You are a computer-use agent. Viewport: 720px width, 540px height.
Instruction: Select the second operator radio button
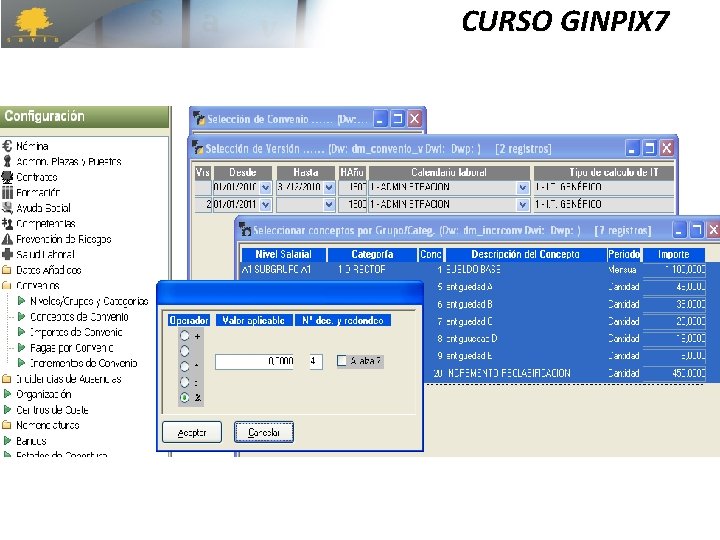point(185,351)
